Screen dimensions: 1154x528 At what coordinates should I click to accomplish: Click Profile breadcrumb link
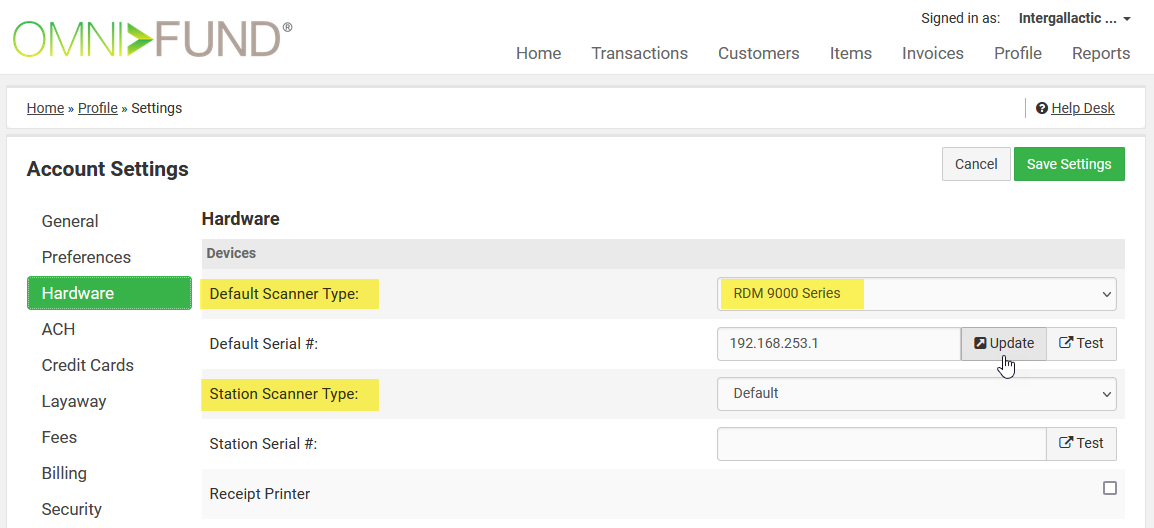[98, 108]
